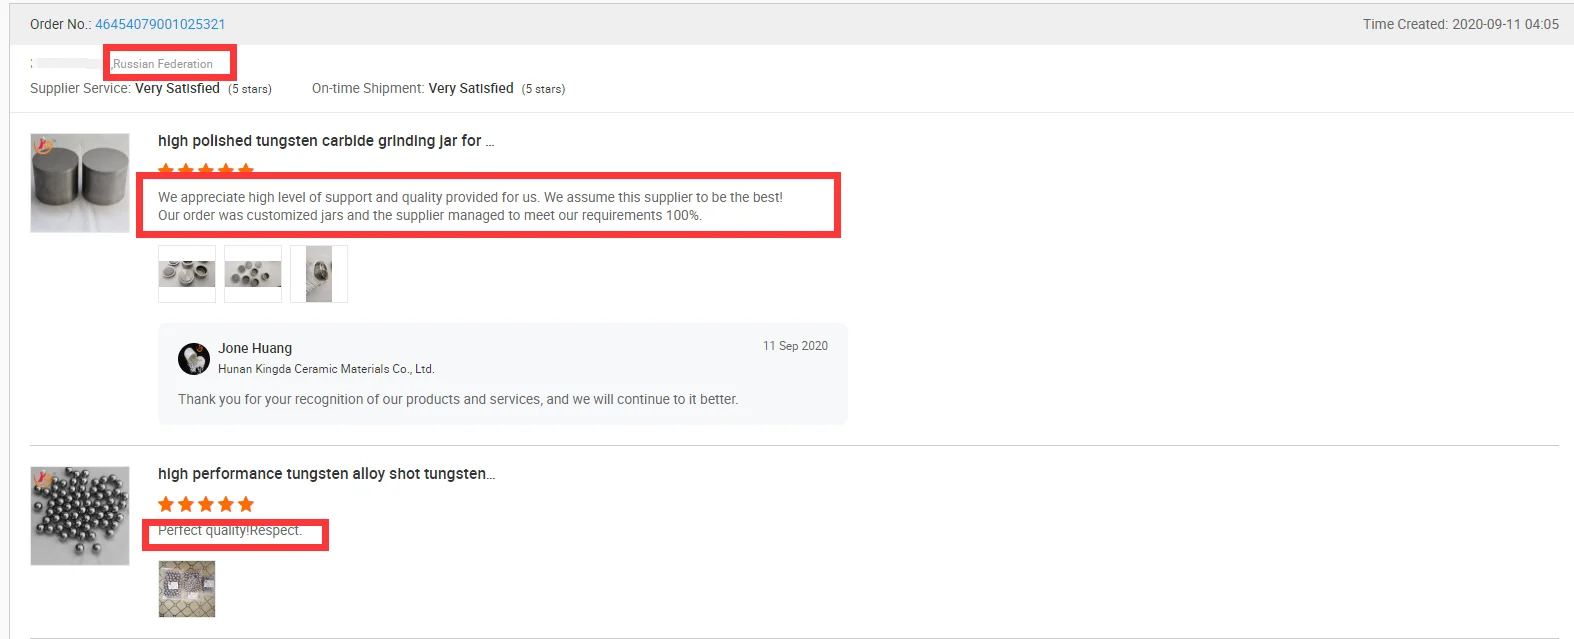Click the "Perfect quality!Respect." review text
The image size is (1574, 639).
point(230,531)
